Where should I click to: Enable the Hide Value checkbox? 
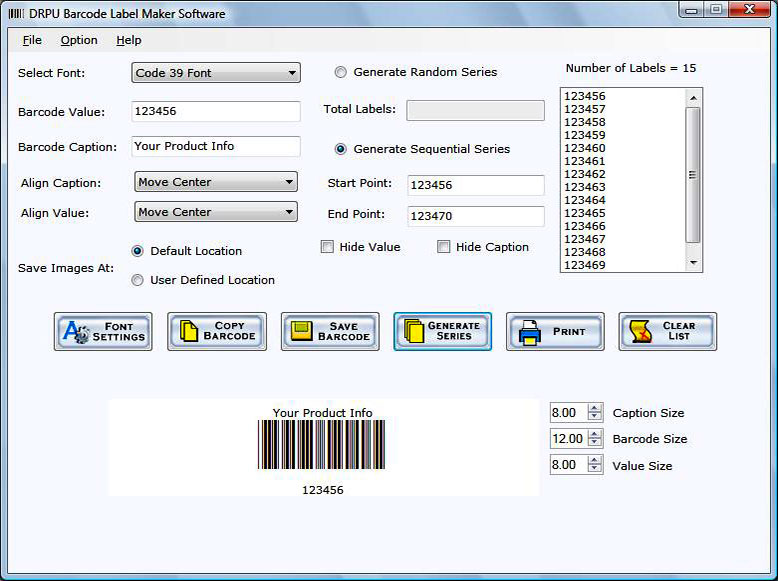327,247
